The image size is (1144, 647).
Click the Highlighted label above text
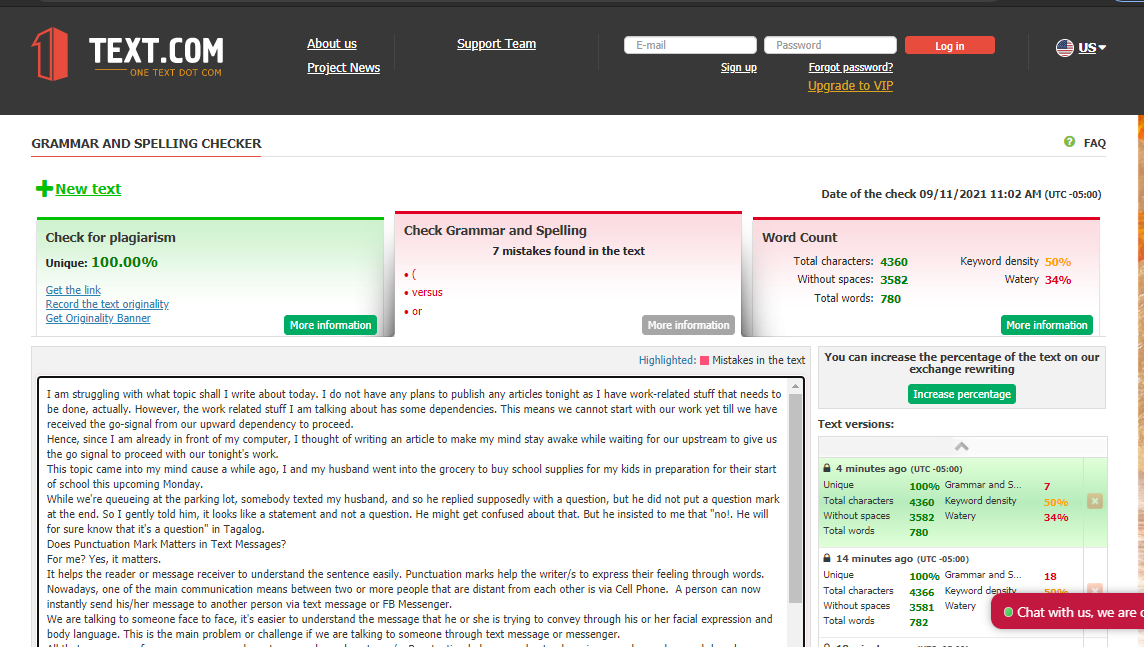point(668,360)
